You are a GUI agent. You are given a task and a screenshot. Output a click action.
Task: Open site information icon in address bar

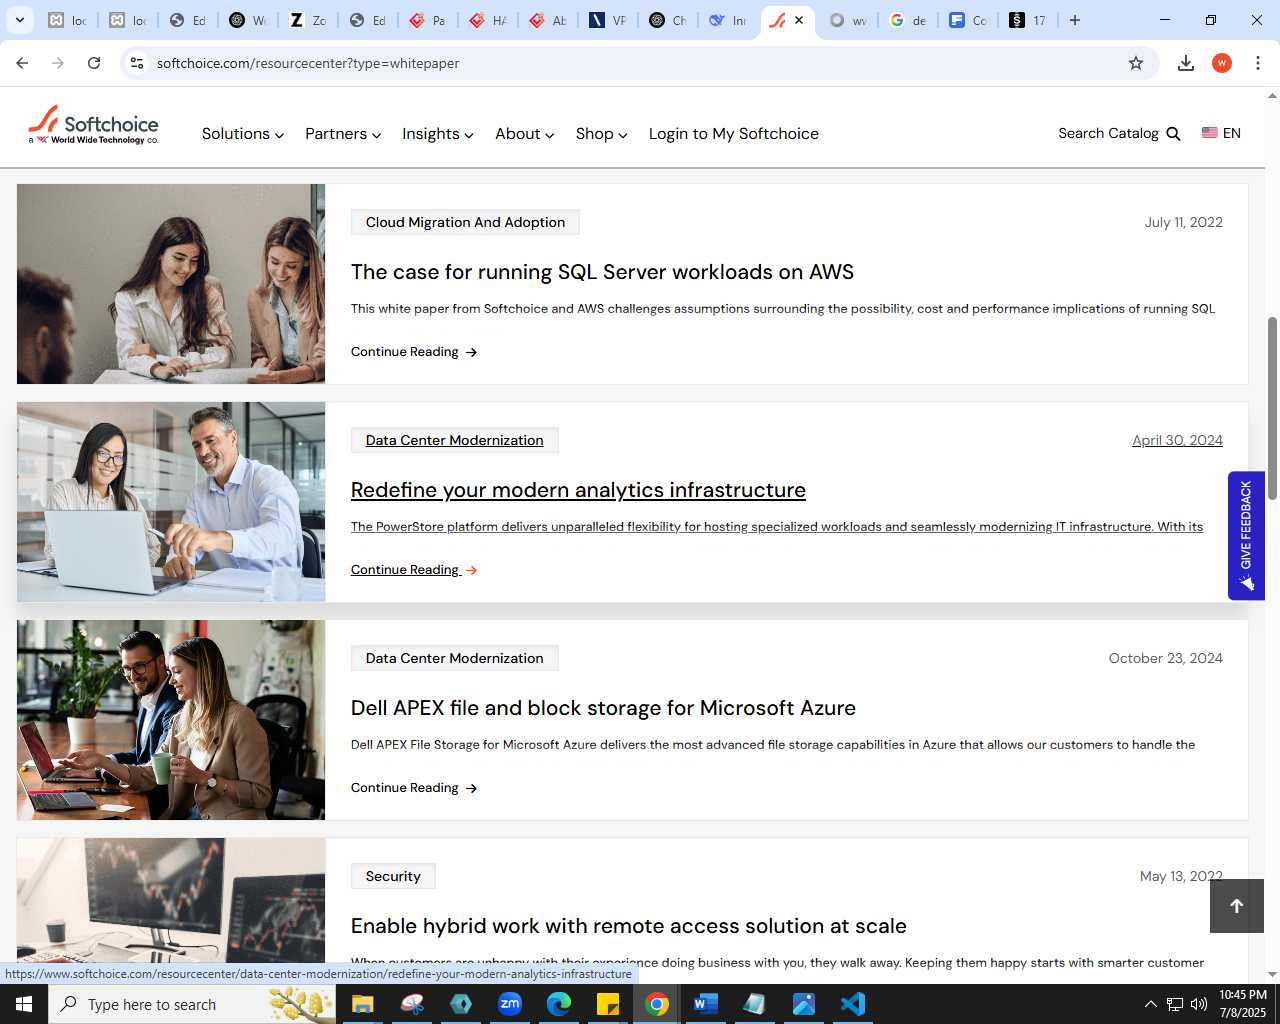coord(137,63)
